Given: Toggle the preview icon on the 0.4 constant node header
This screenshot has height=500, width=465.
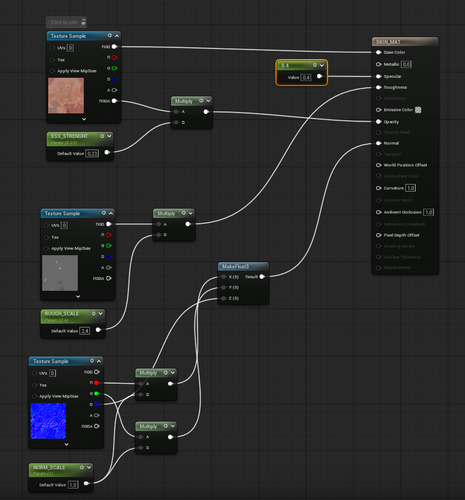Looking at the screenshot, I should click(315, 65).
